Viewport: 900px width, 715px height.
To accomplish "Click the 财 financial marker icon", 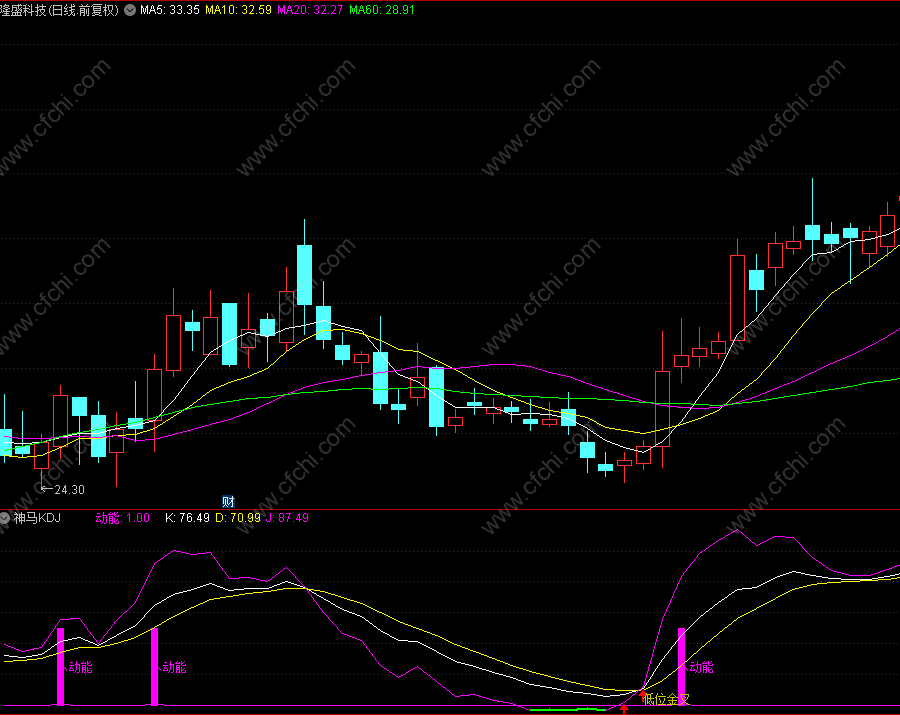I will click(x=228, y=502).
